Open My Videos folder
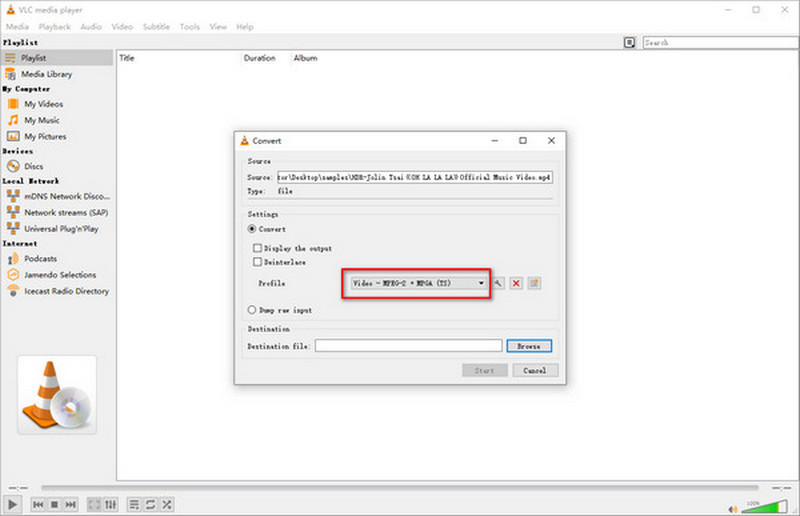800x516 pixels. [57, 104]
